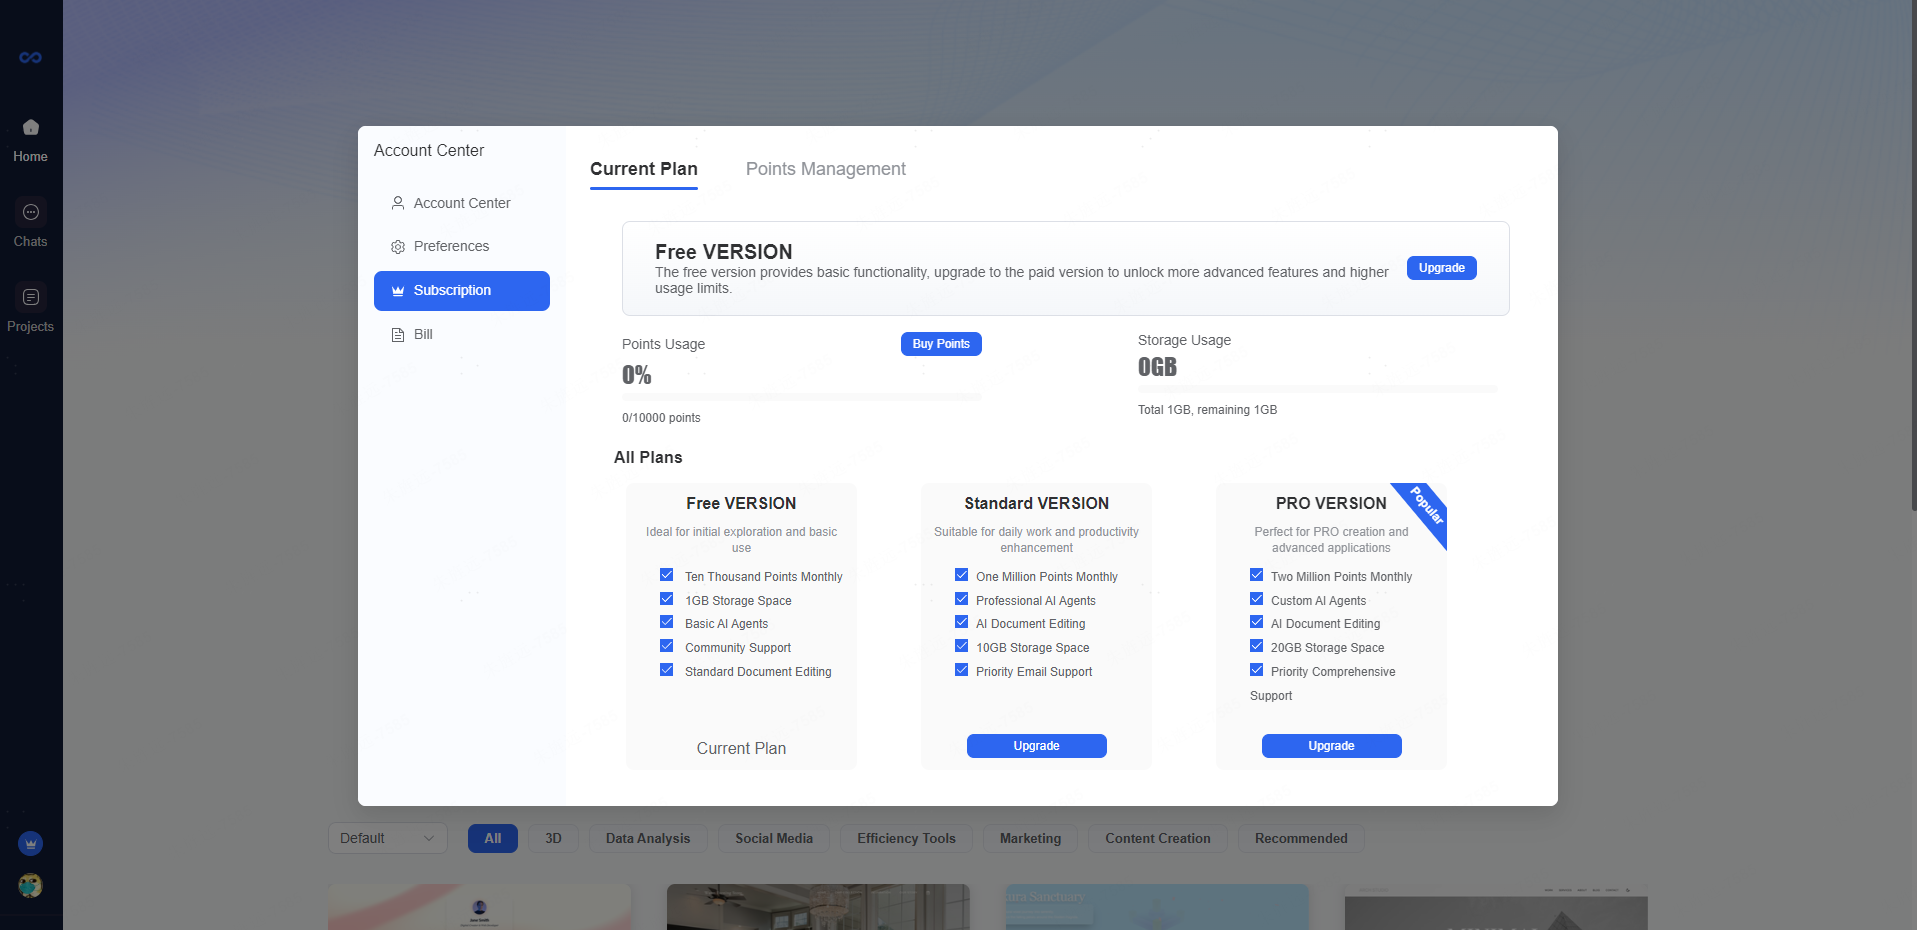The height and width of the screenshot is (930, 1917).
Task: Open the Chats icon in the sidebar
Action: click(x=30, y=212)
